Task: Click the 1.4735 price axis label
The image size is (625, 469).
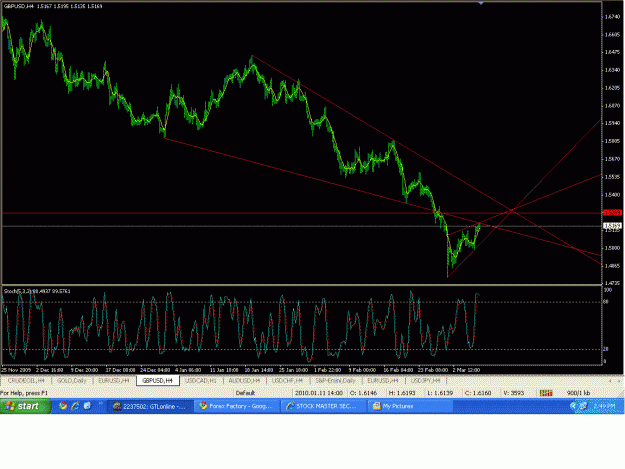Action: point(612,283)
